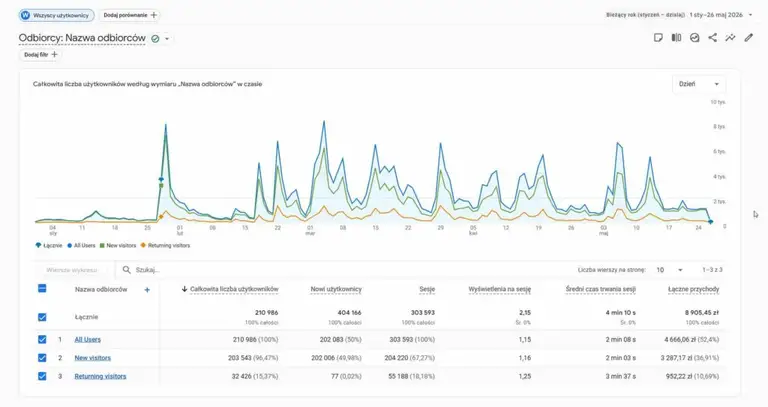The width and height of the screenshot is (768, 407).
Task: Toggle the Łącznie legend item
Action: pos(49,245)
